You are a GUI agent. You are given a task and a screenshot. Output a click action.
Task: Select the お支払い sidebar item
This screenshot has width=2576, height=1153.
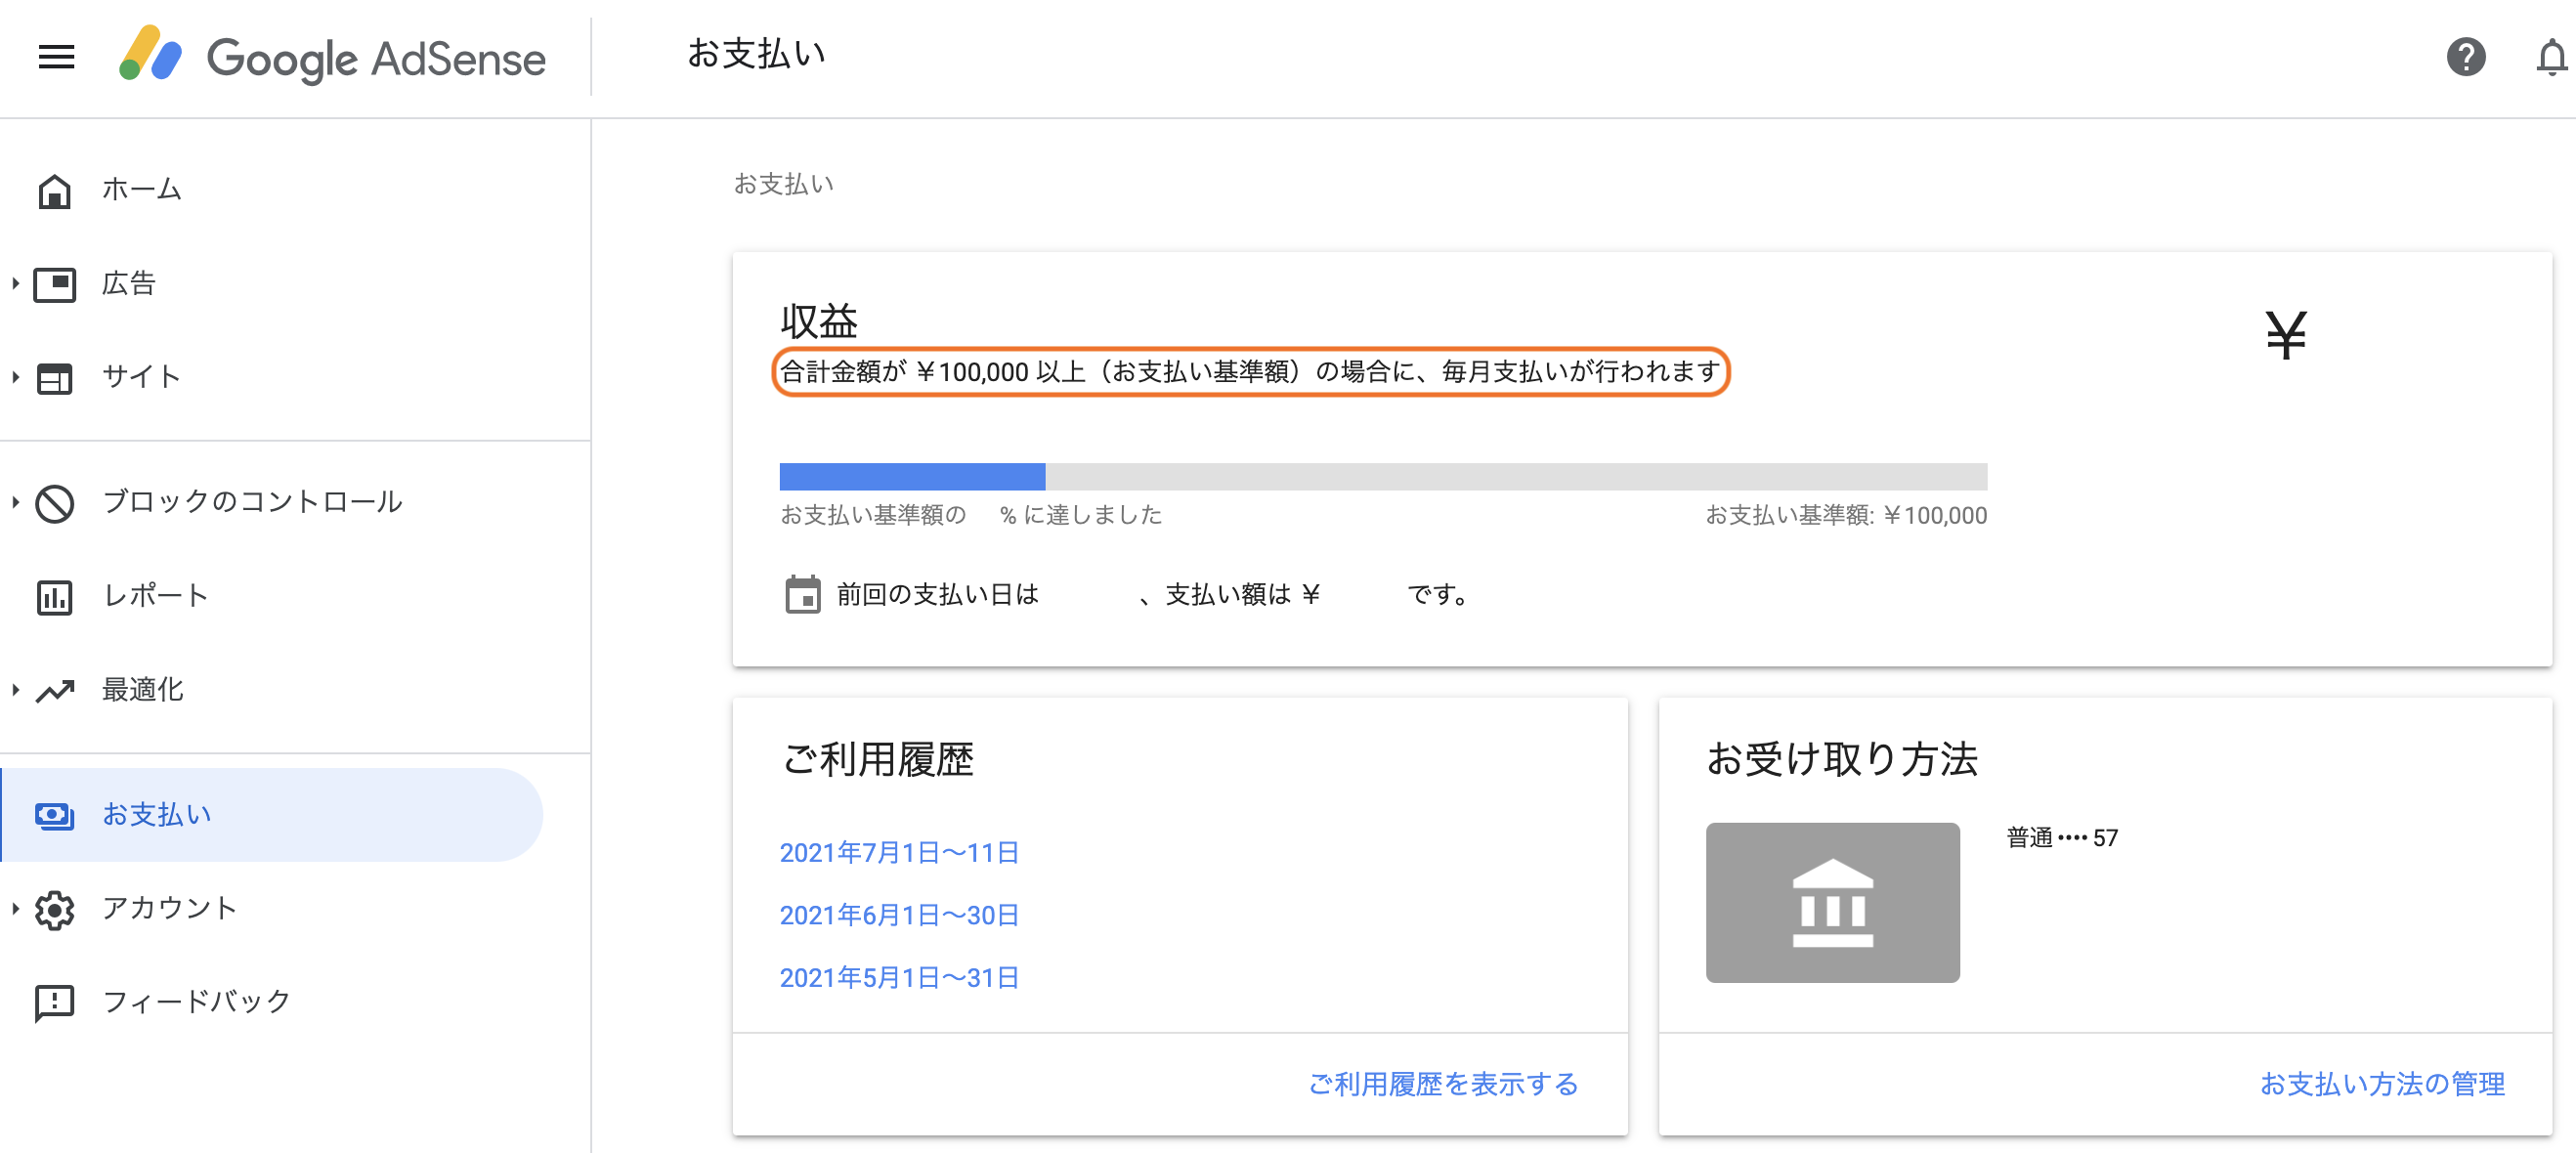click(x=272, y=815)
